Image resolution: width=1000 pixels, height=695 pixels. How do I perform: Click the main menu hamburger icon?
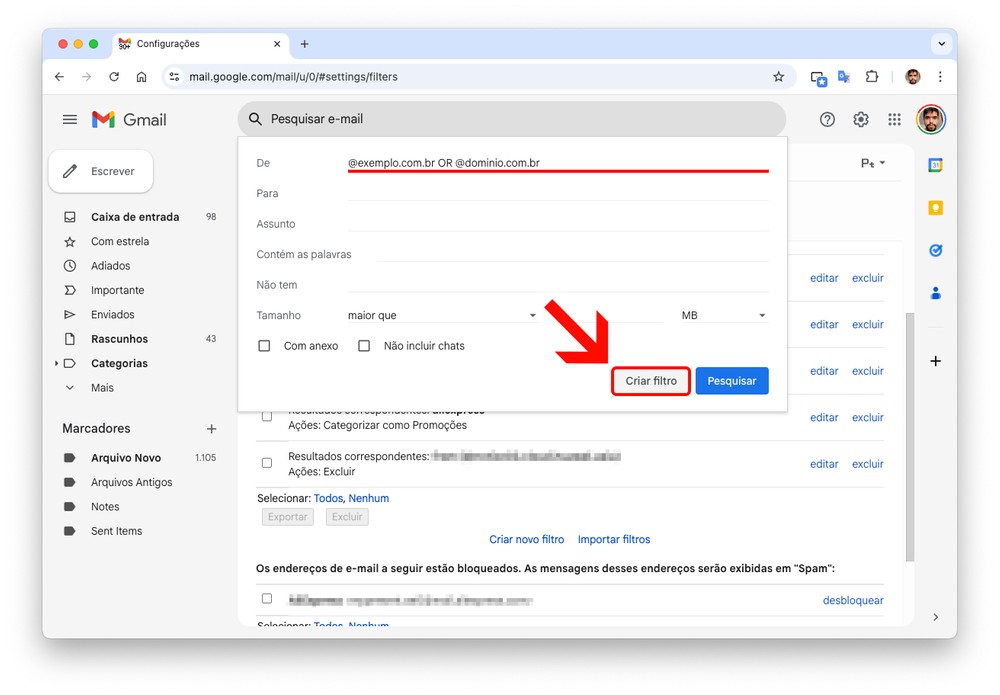click(70, 119)
